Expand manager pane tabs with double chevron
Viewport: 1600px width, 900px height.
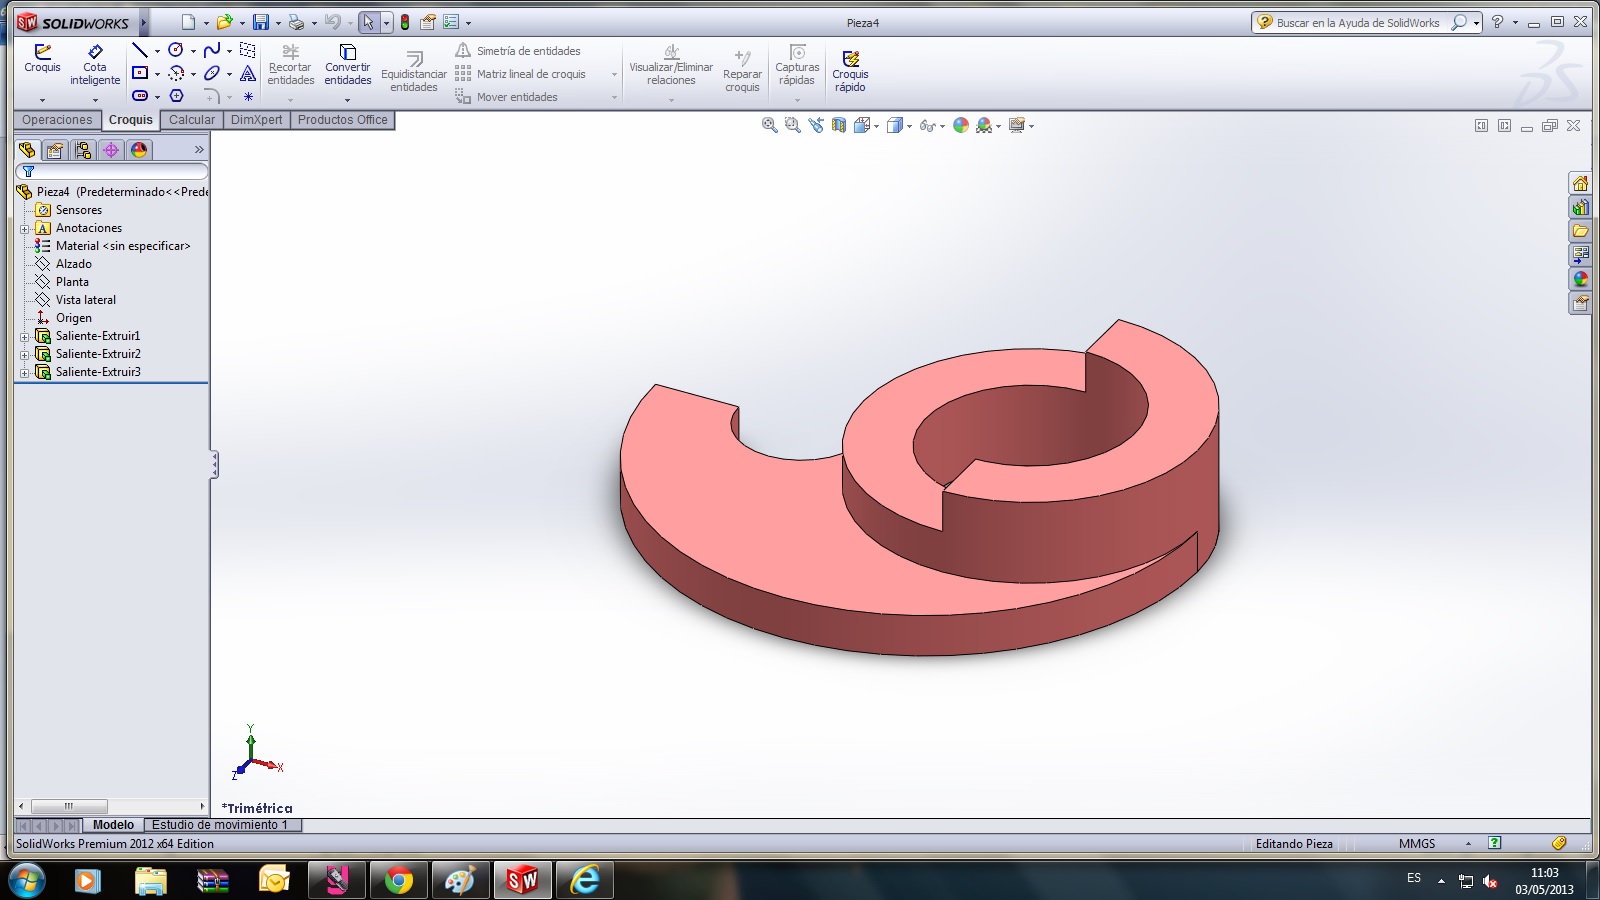coord(199,150)
